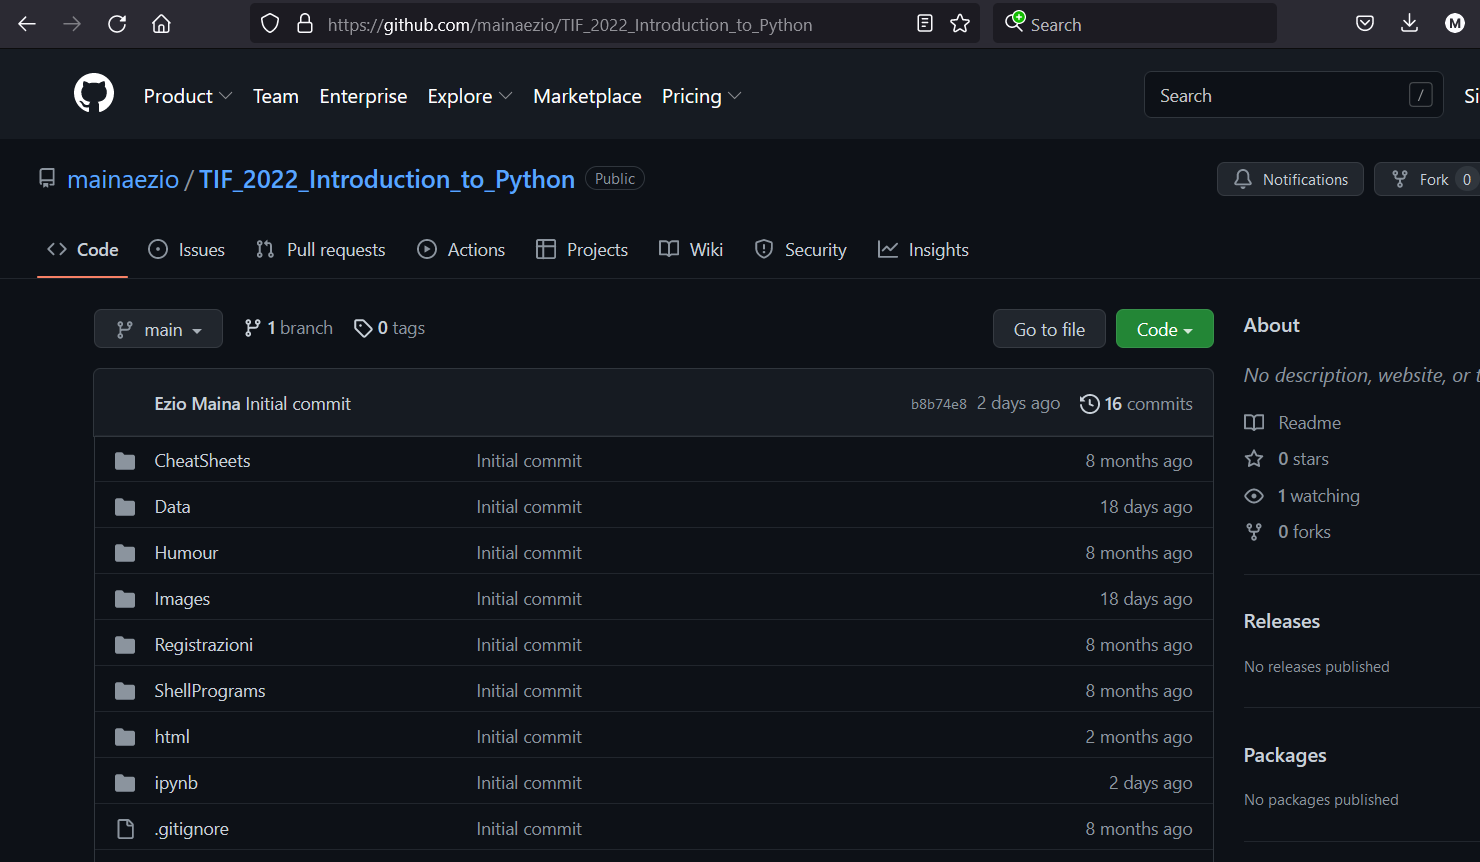The image size is (1480, 862).
Task: Click the Ezio Maina author name
Action: [198, 404]
